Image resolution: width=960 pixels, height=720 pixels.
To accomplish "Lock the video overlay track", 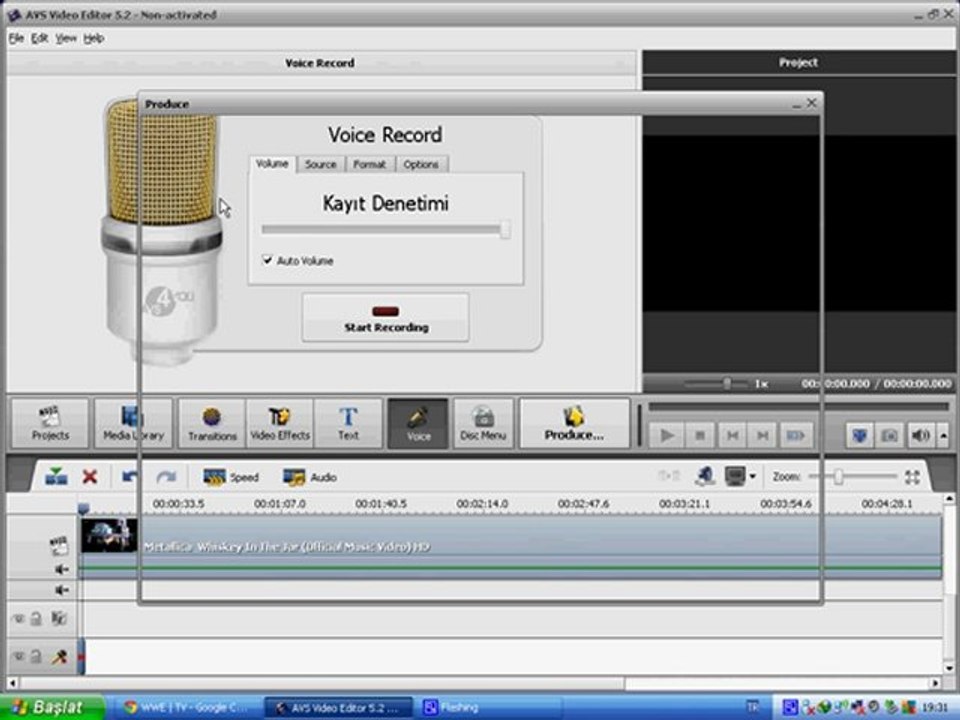I will [x=36, y=619].
